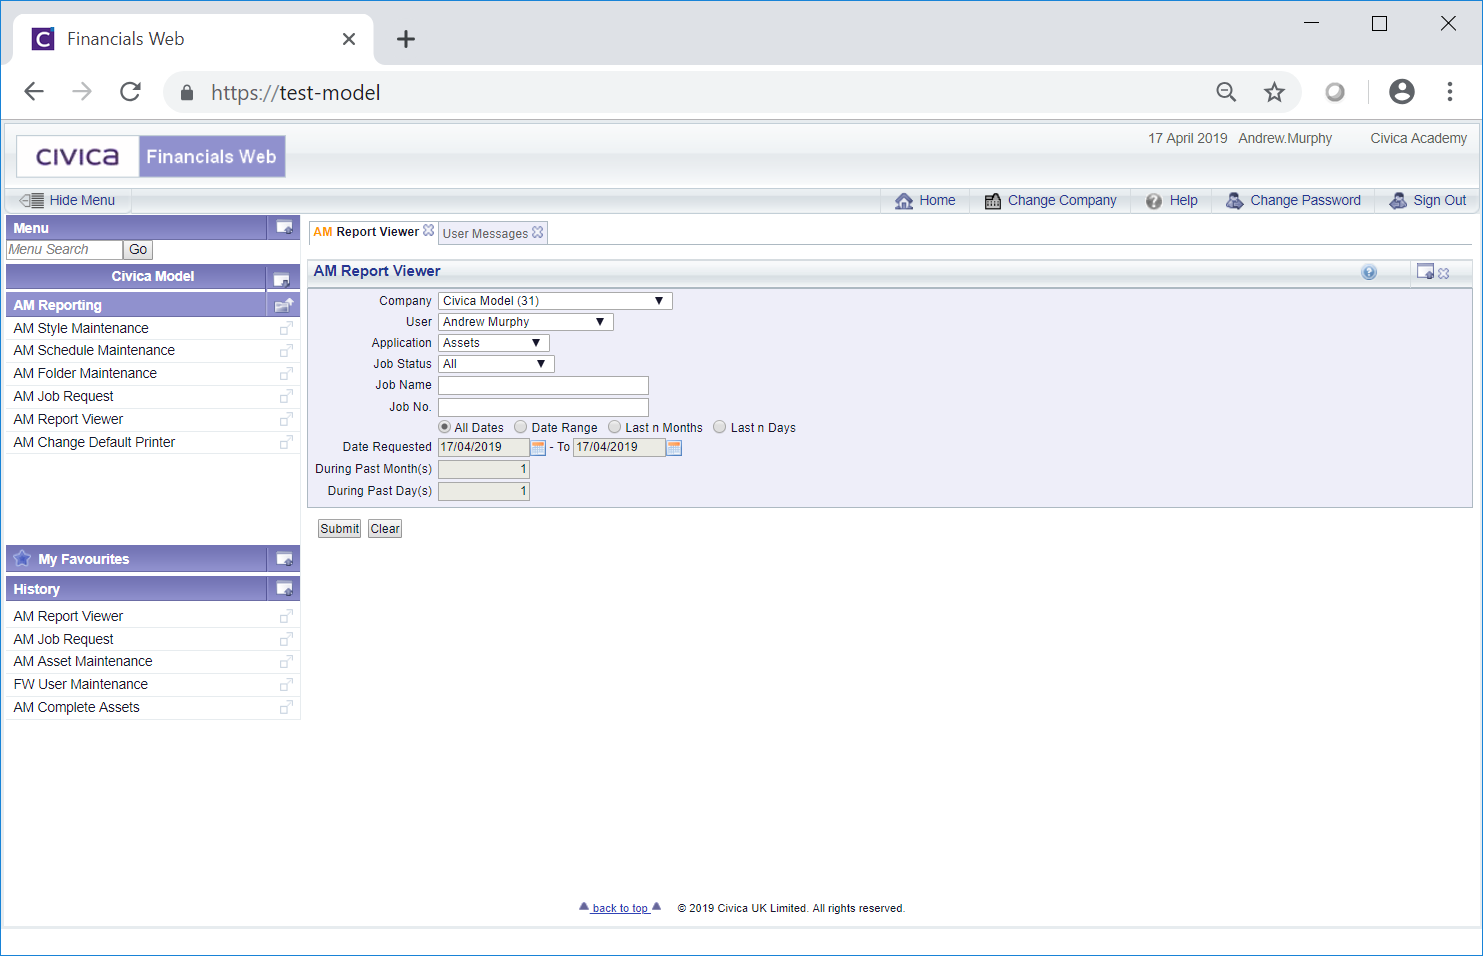This screenshot has width=1483, height=956.
Task: Click the Home icon link
Action: [x=925, y=200]
